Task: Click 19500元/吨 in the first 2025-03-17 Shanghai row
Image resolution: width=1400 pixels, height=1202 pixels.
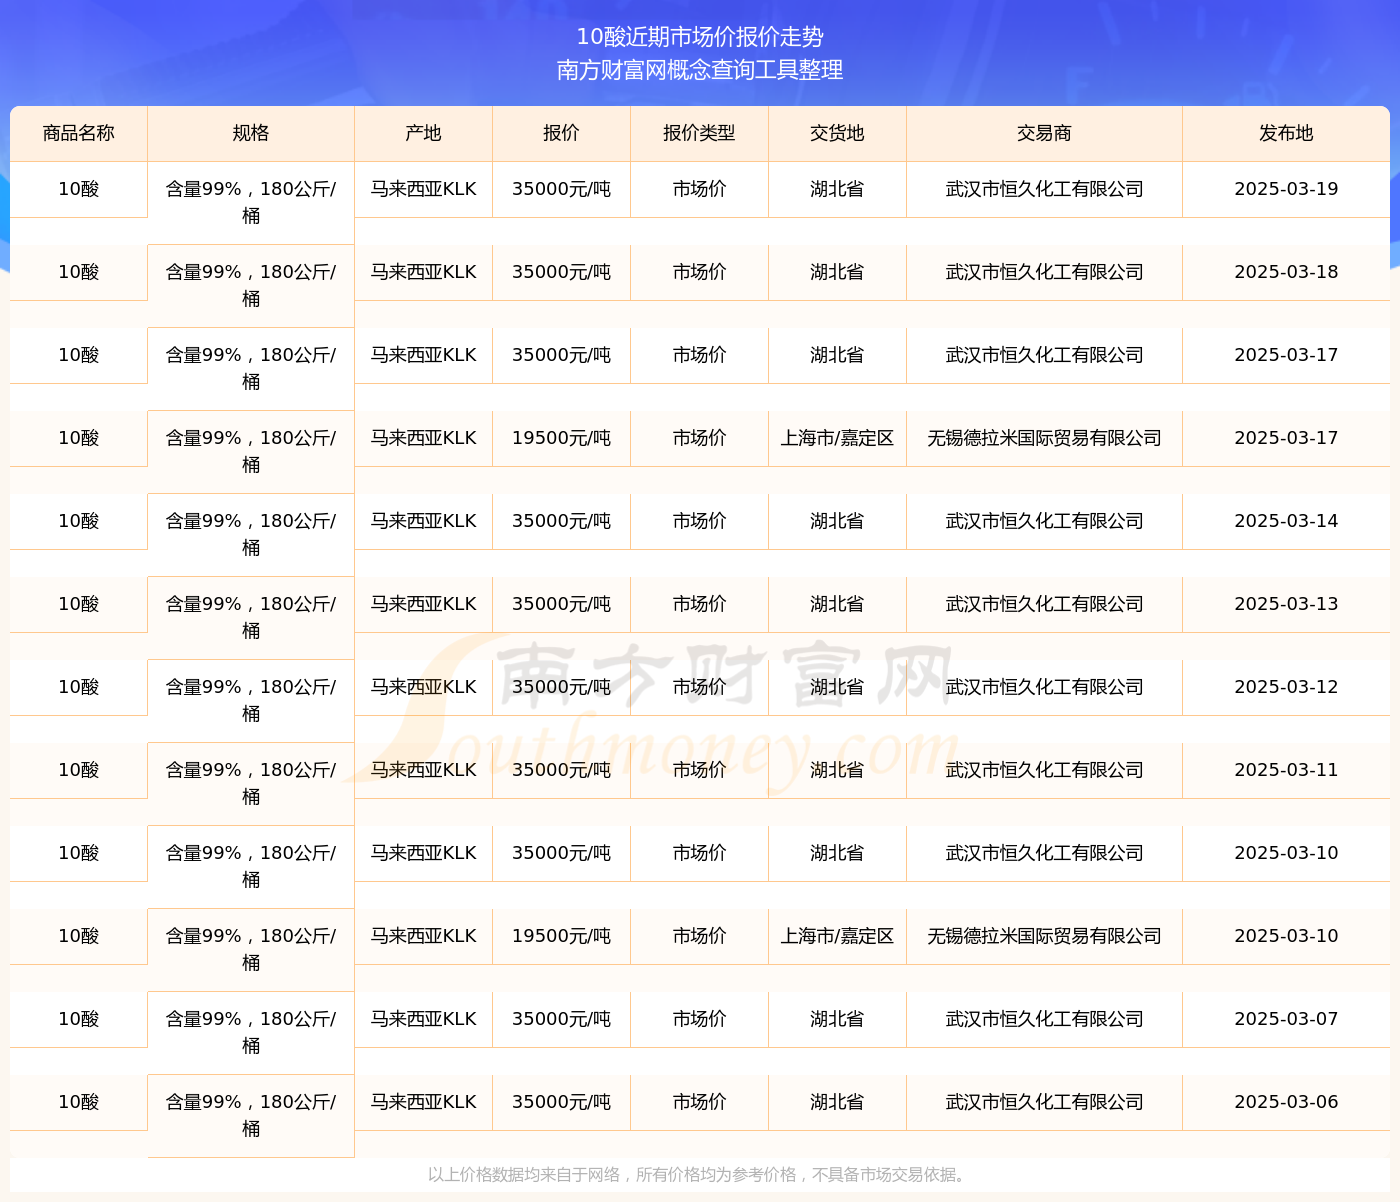Action: point(561,438)
